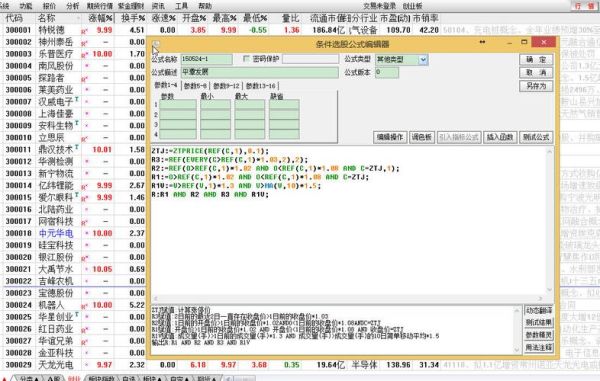This screenshot has width=600, height=381.
Task: Expand the 分类▲ tab at the bottom
Action: coord(29,378)
